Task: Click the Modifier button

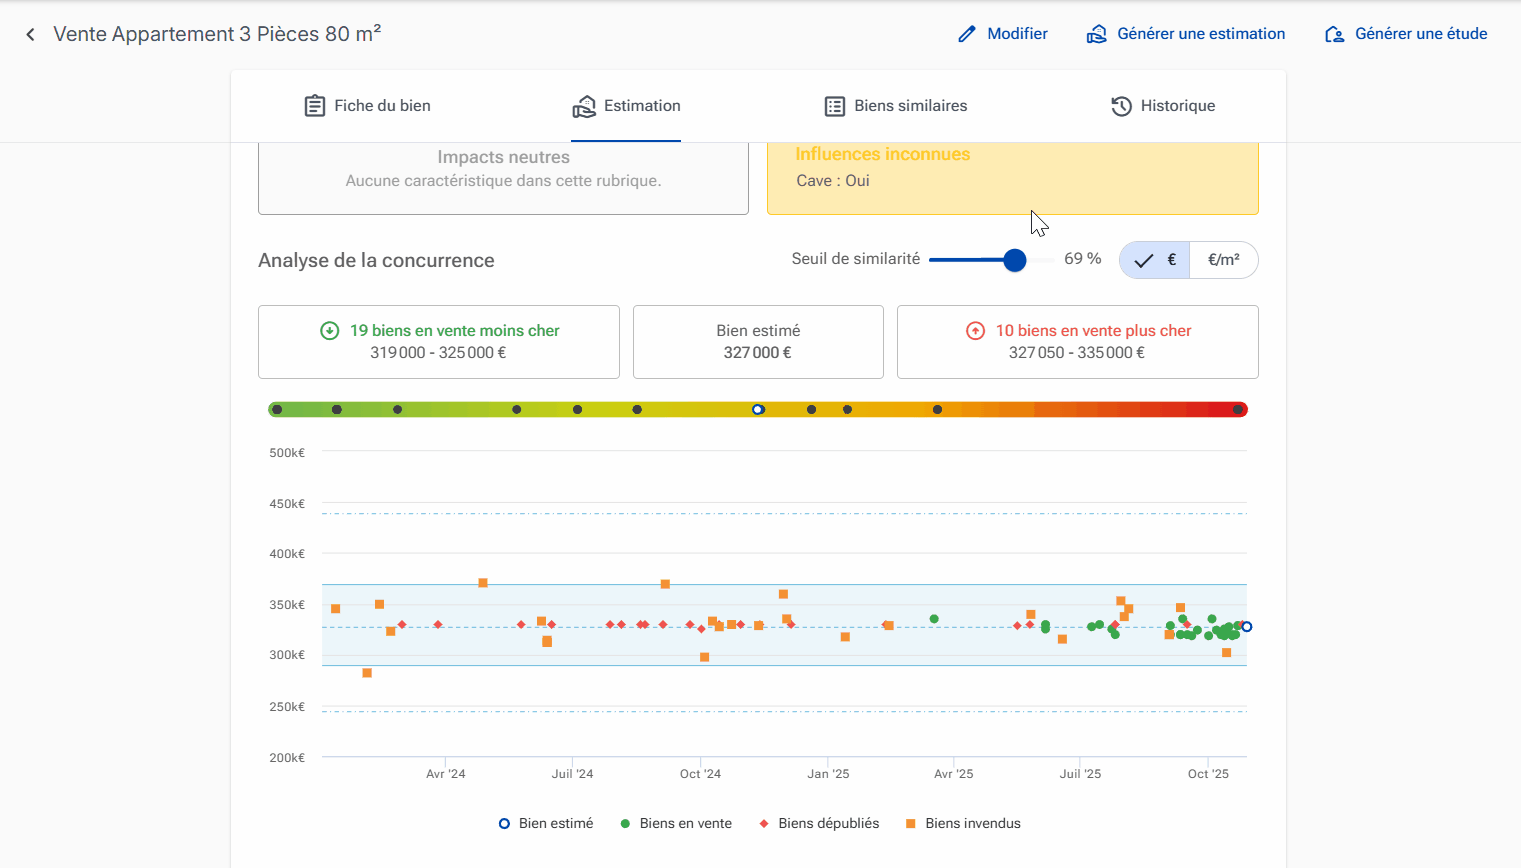Action: [1003, 34]
